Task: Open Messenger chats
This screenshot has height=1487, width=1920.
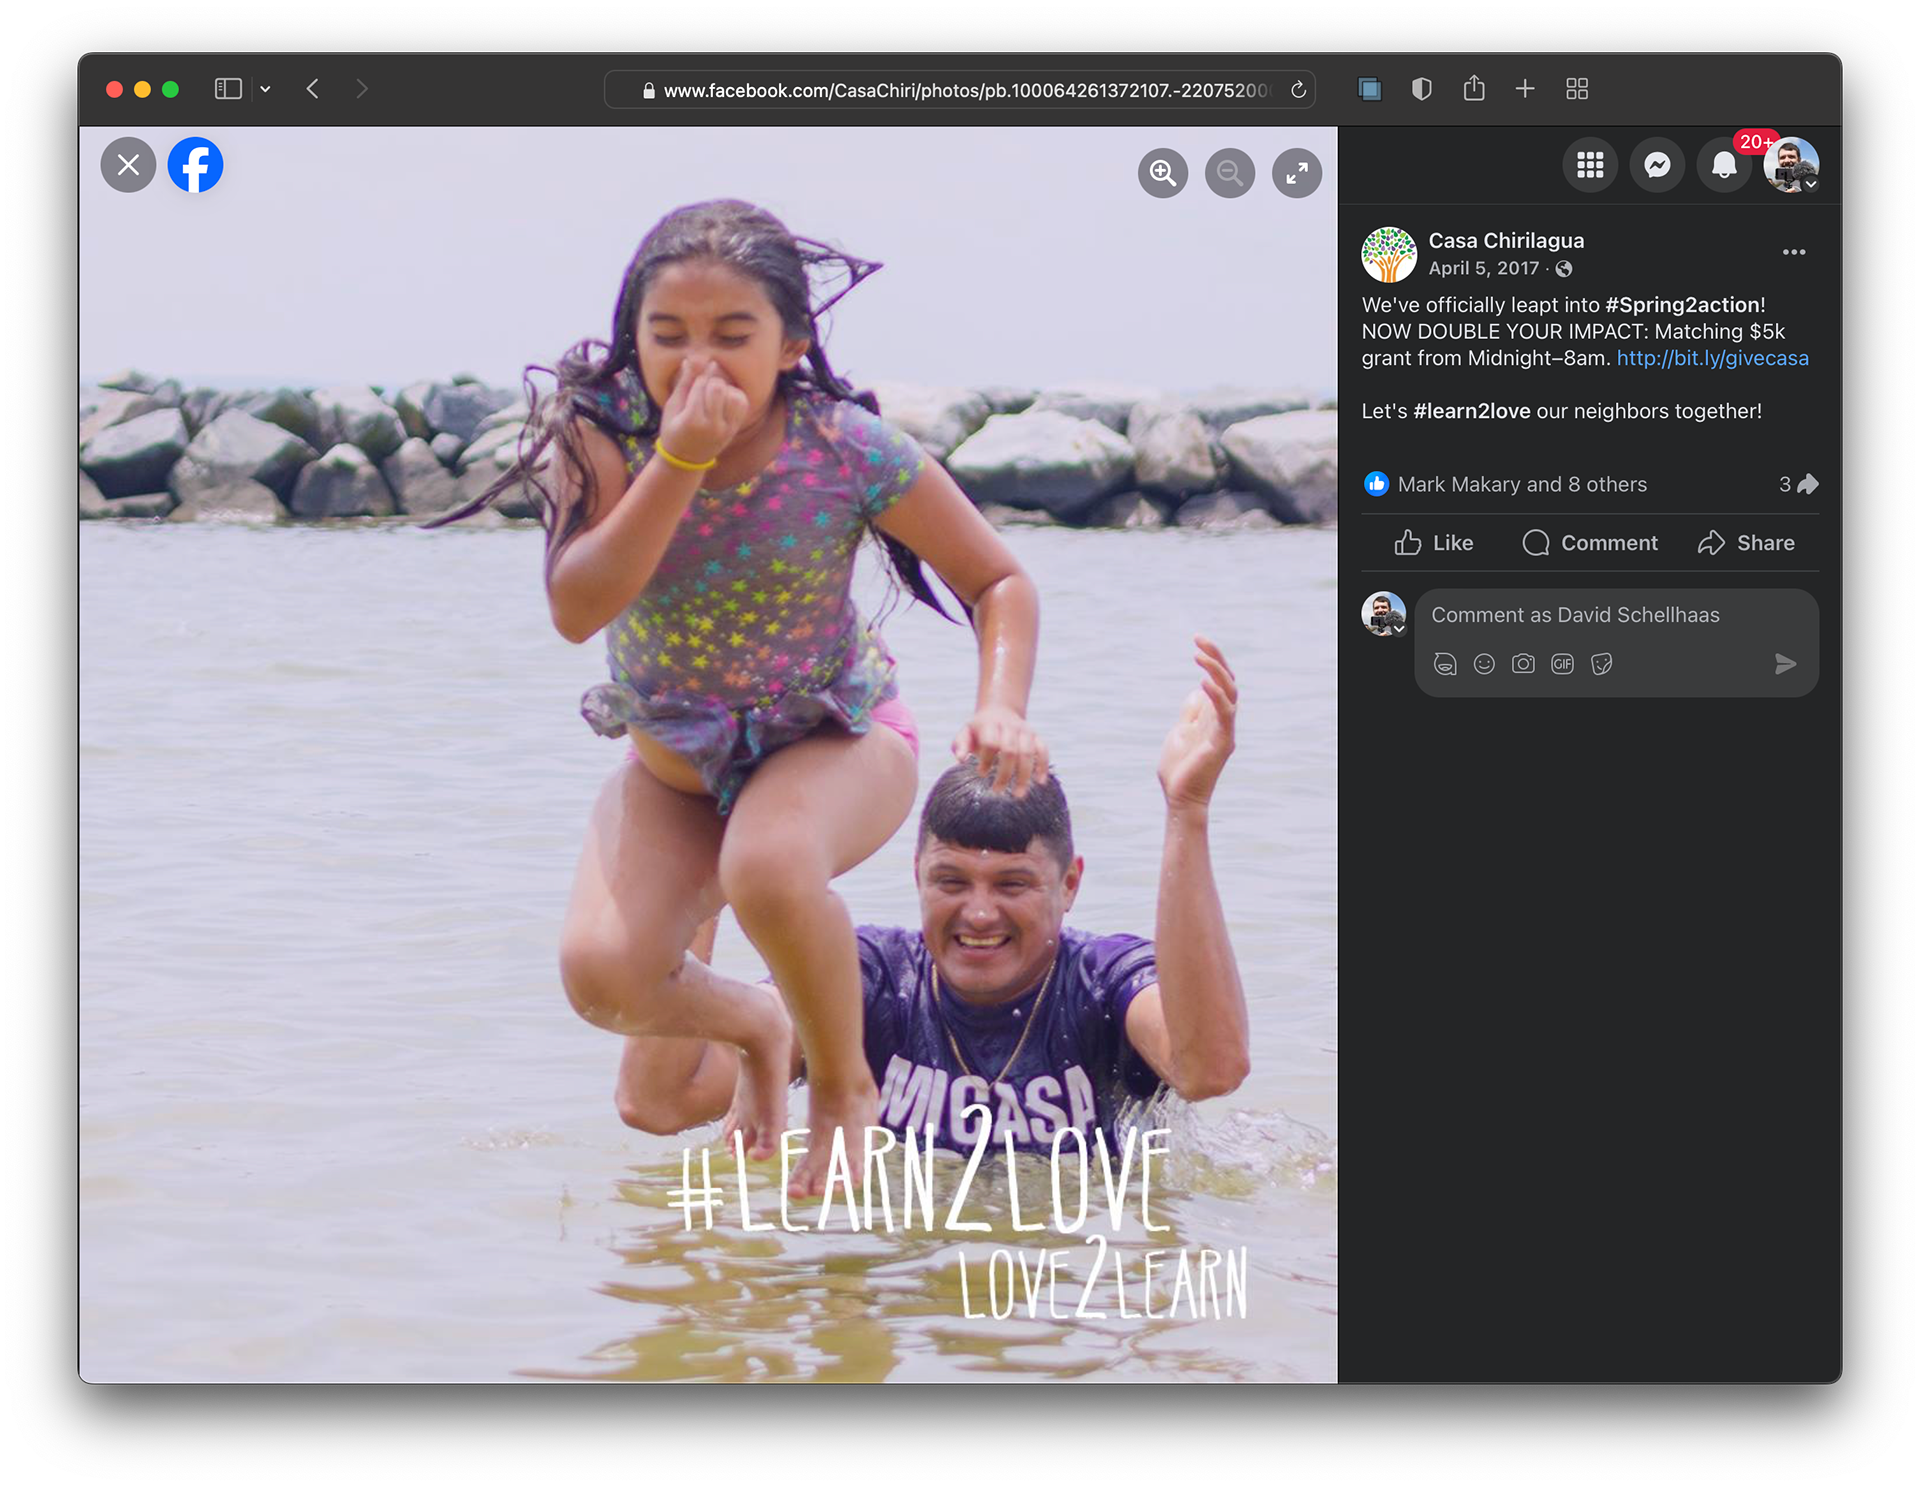Action: tap(1657, 165)
